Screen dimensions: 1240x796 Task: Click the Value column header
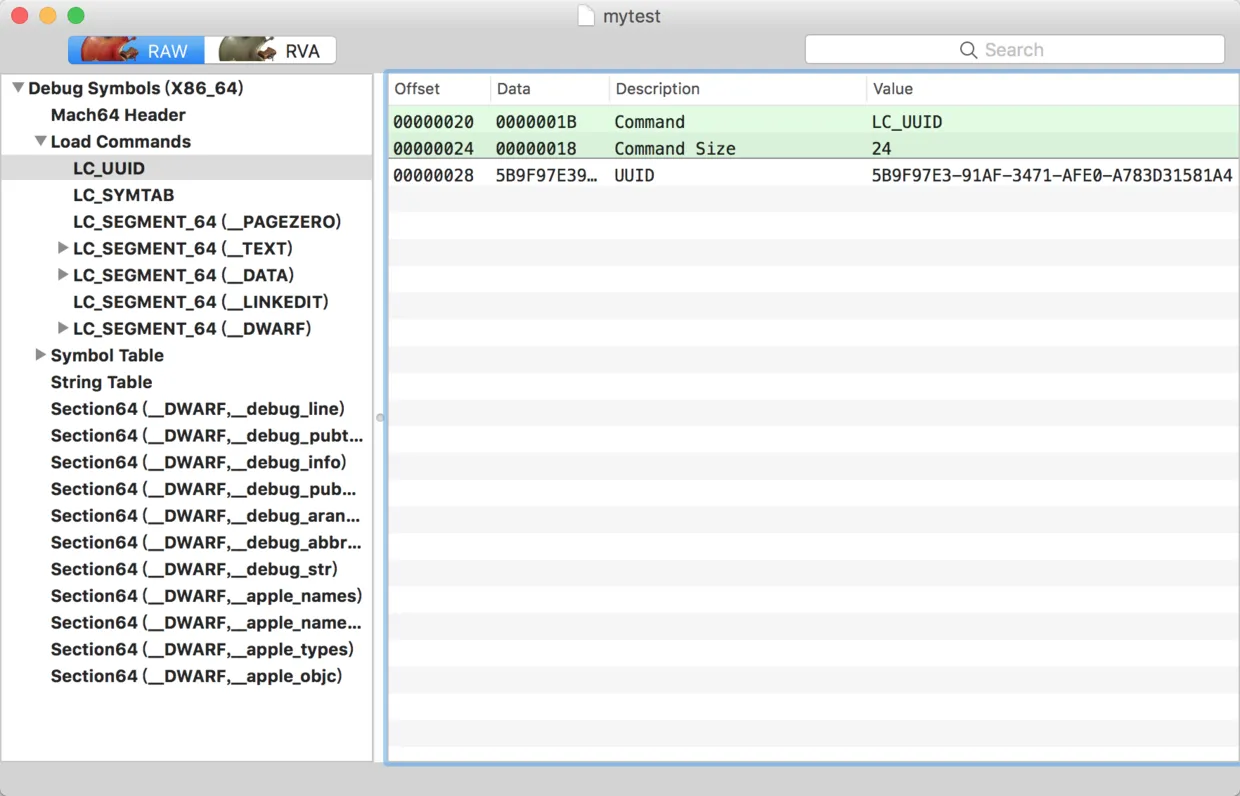(1053, 89)
